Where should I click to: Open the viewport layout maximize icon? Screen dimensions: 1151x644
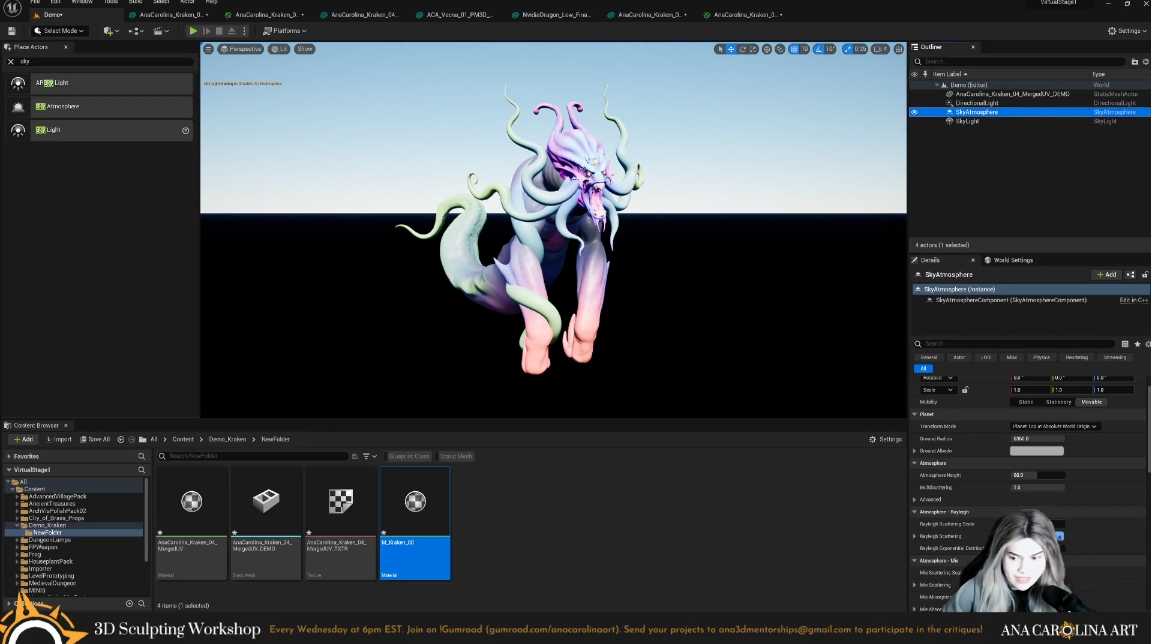point(898,49)
